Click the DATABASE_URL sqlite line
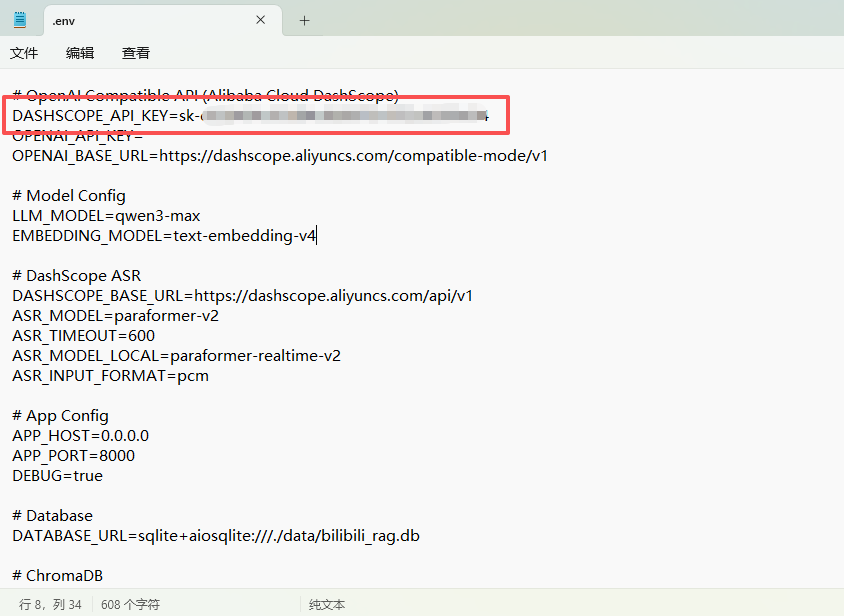This screenshot has height=616, width=844. point(216,536)
